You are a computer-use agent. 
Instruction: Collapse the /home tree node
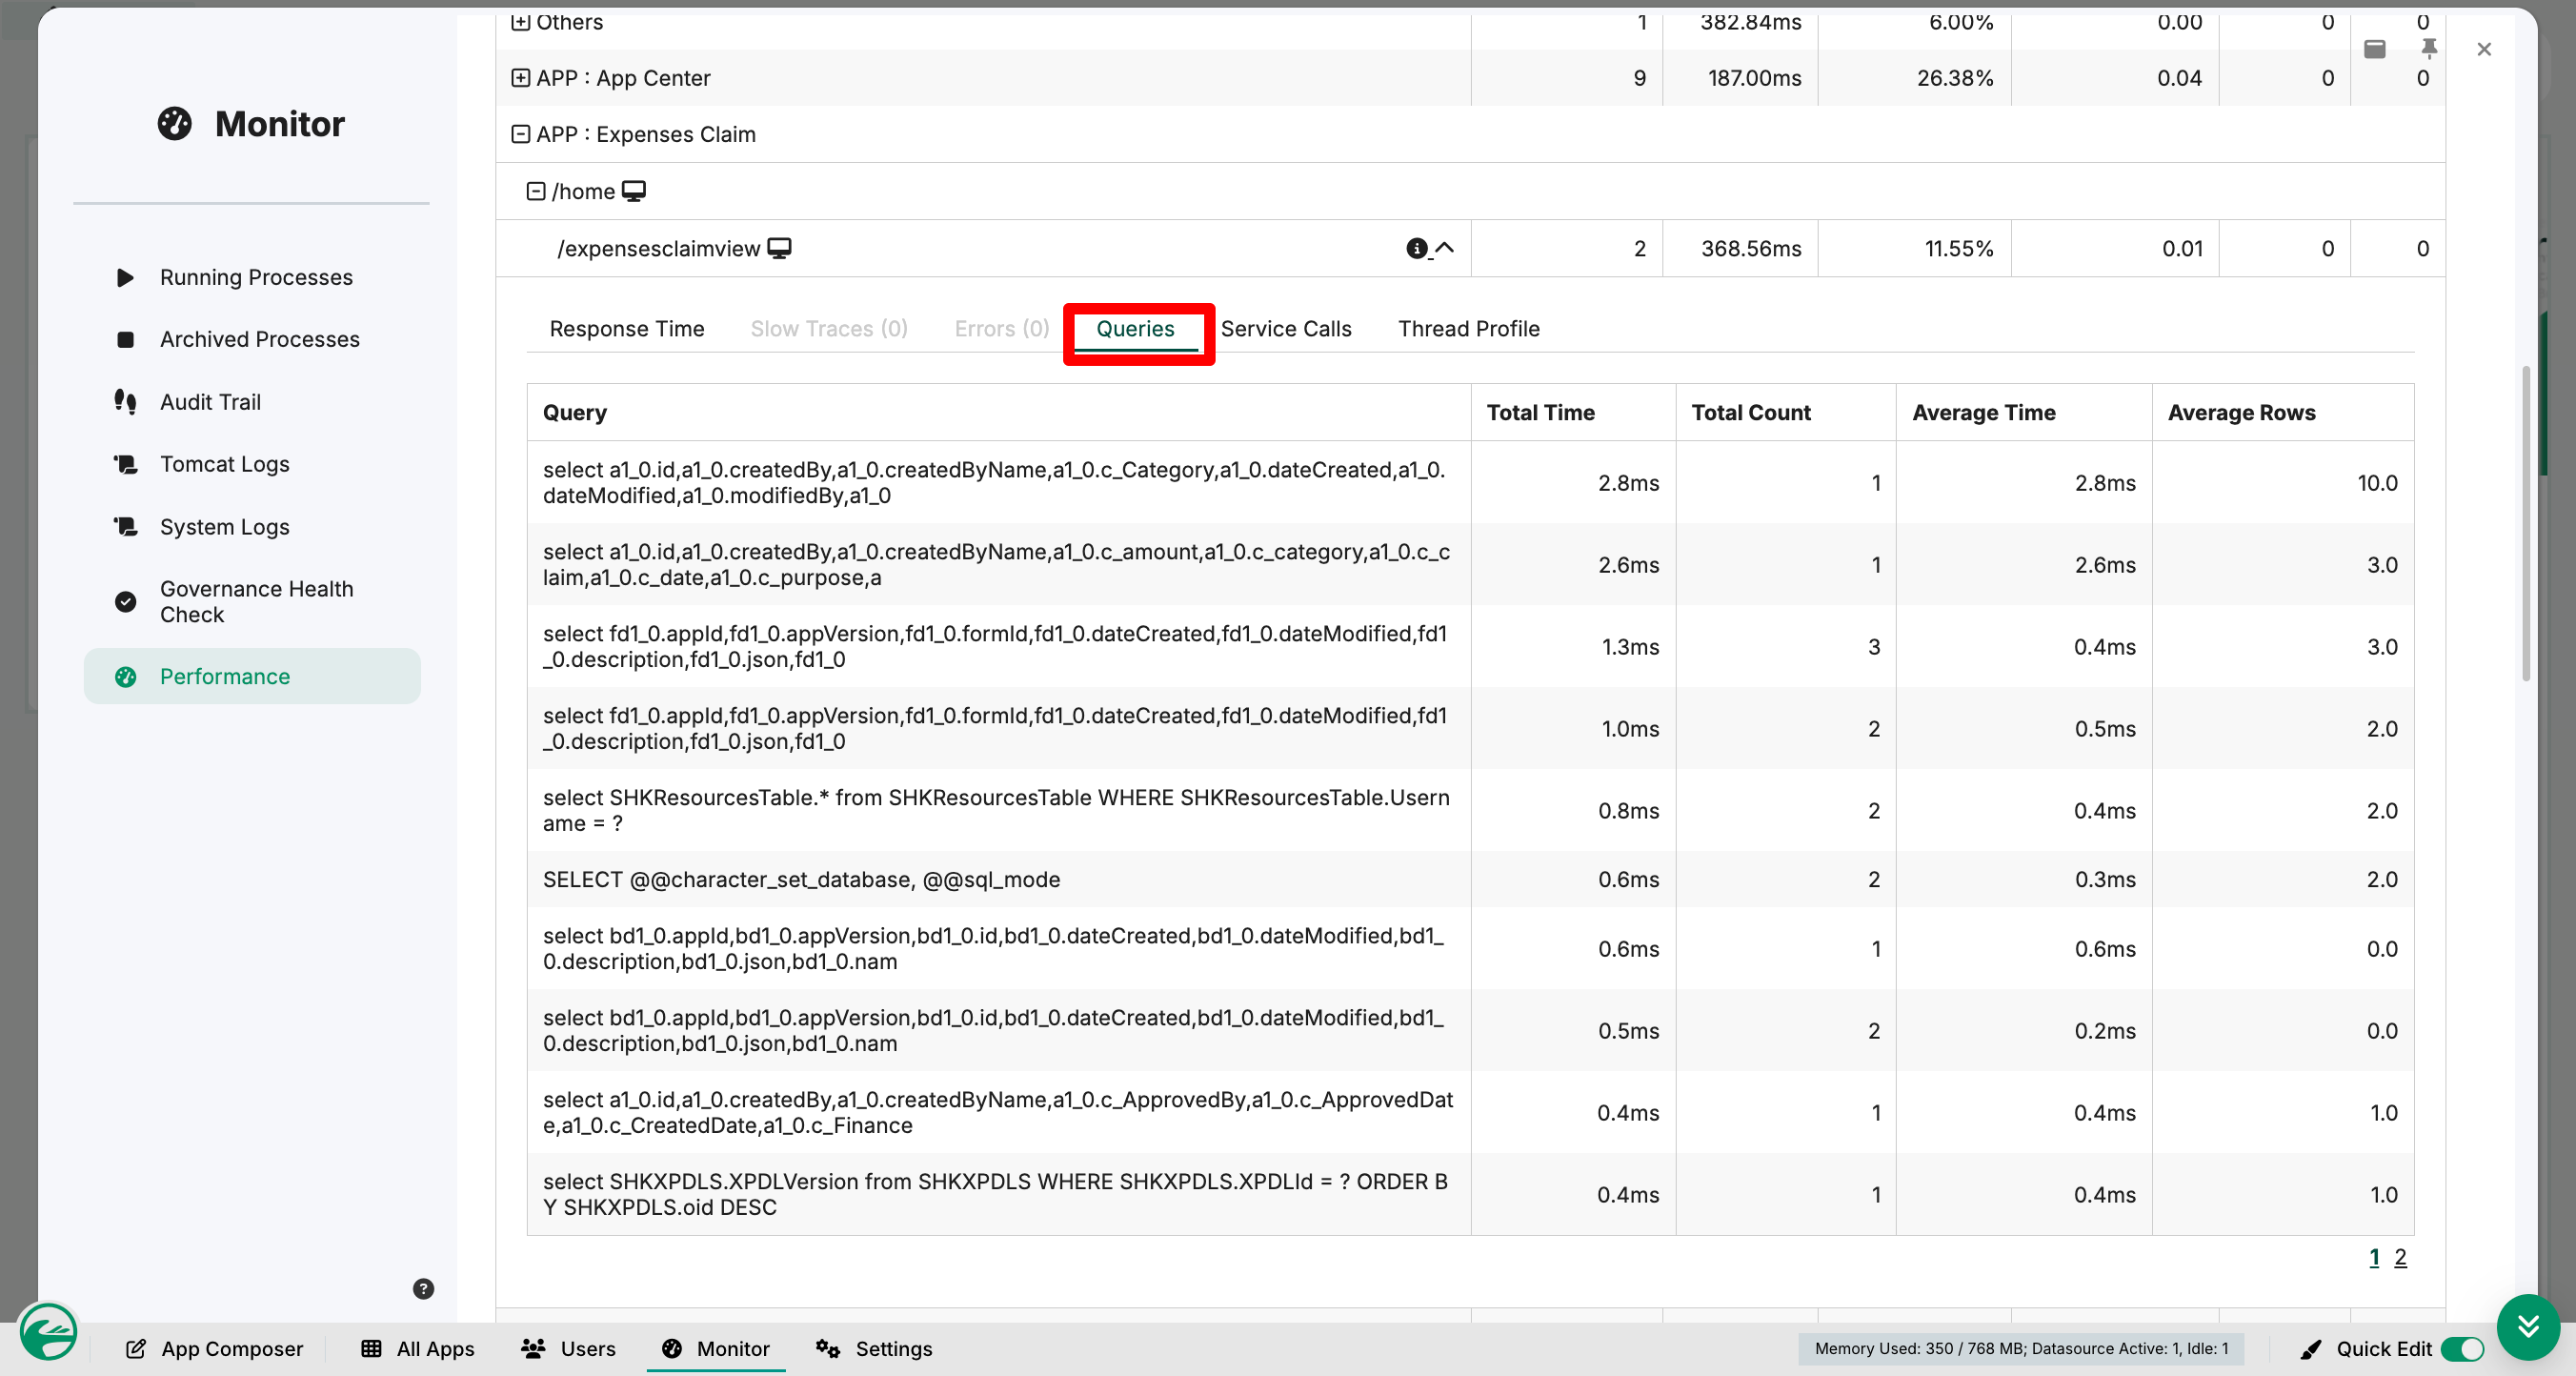click(x=536, y=191)
